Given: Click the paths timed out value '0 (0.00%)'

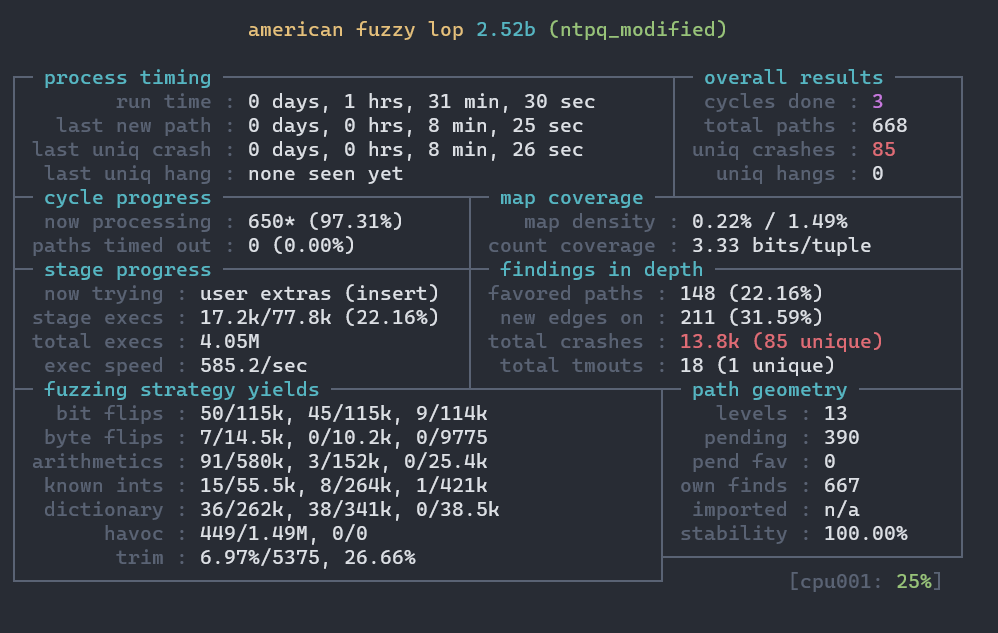Looking at the screenshot, I should point(302,246).
